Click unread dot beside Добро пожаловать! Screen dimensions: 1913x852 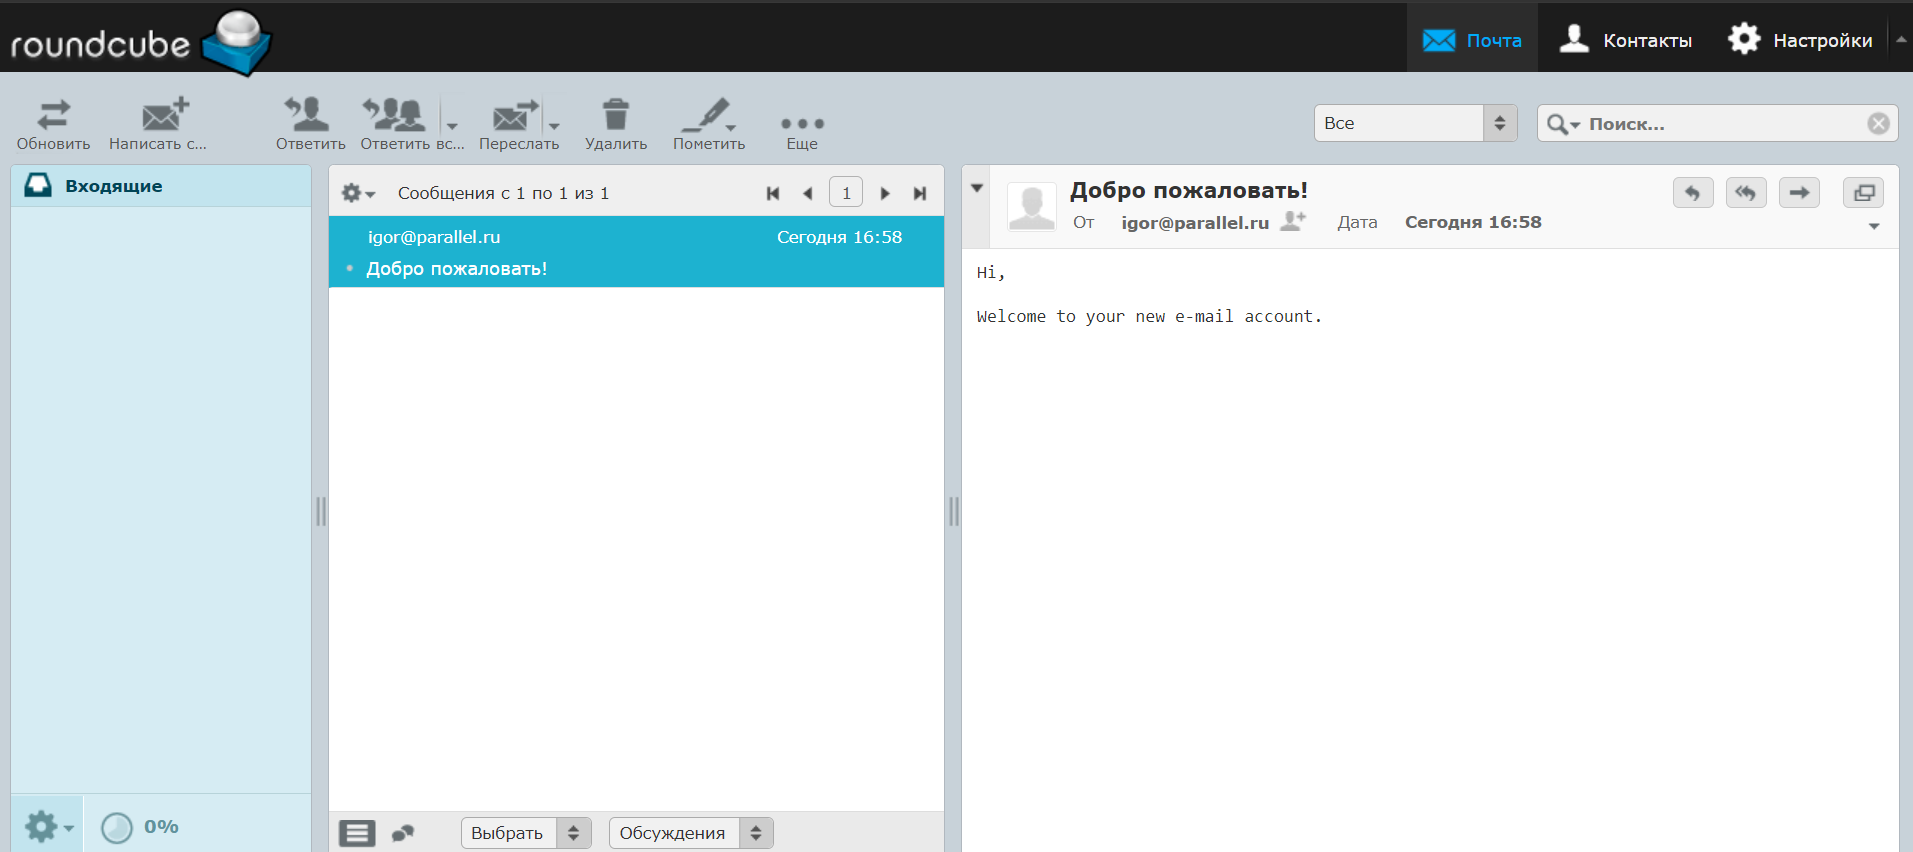pos(349,268)
